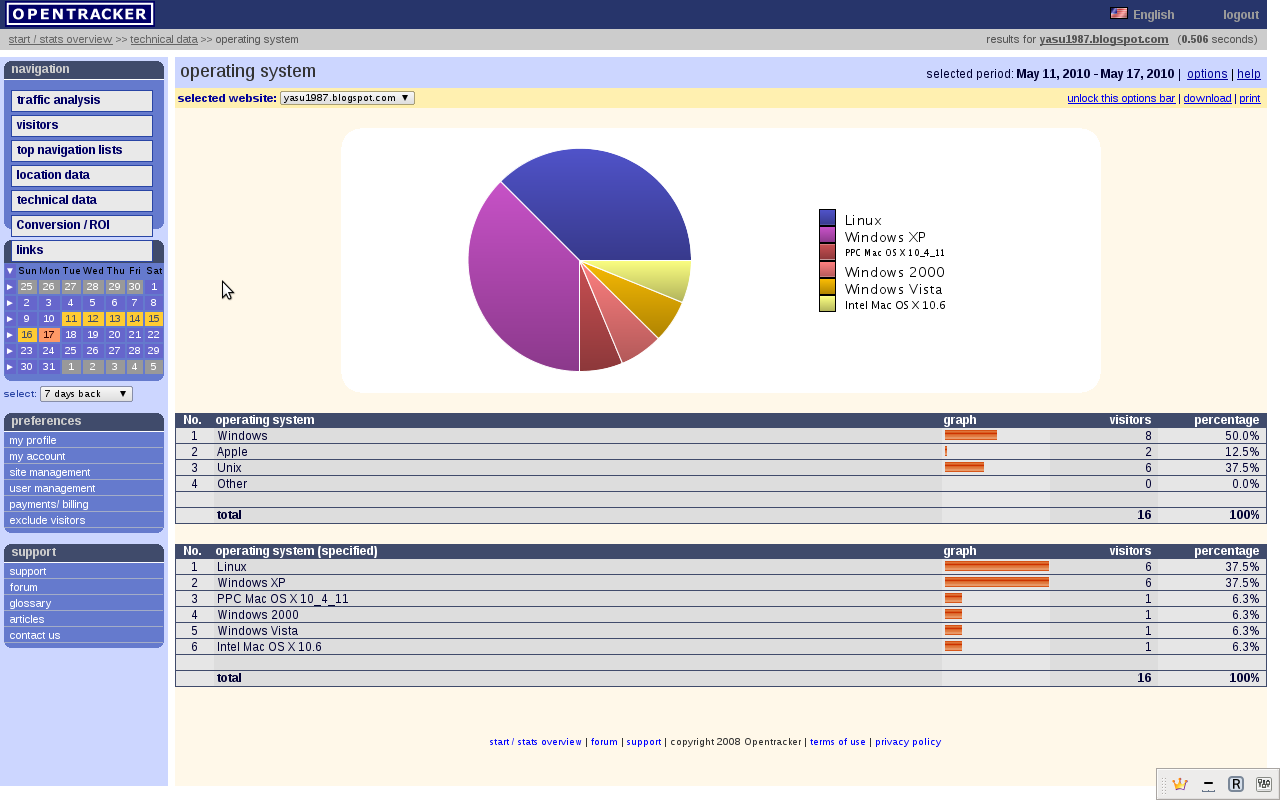Click the download link in the options bar
1280x800 pixels.
point(1207,97)
